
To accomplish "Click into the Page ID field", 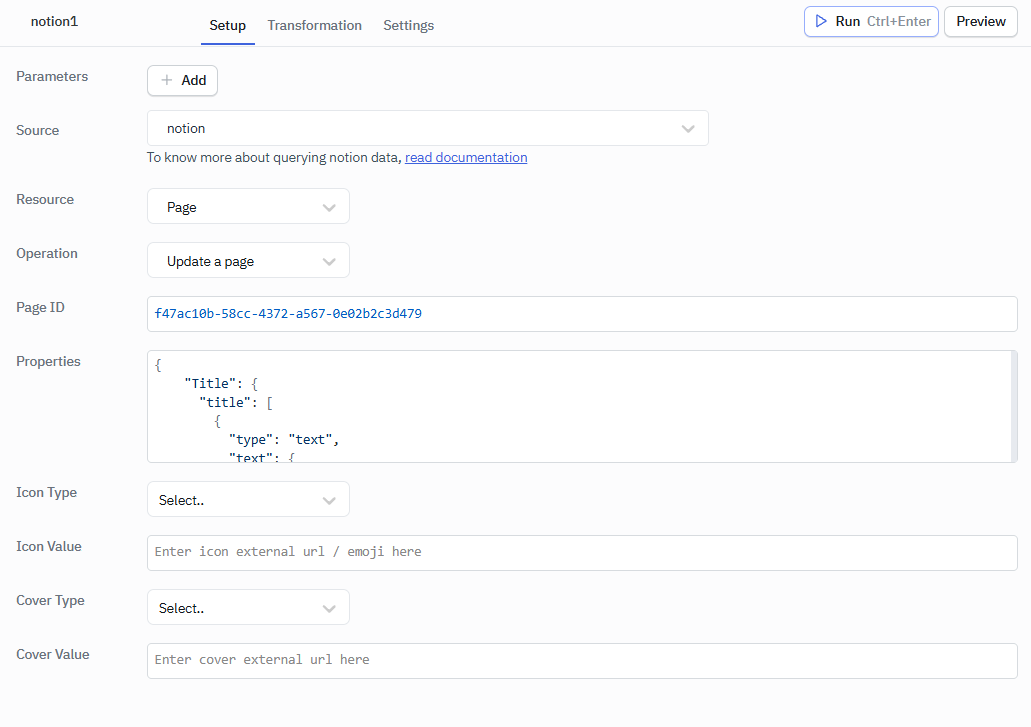I will click(x=582, y=314).
